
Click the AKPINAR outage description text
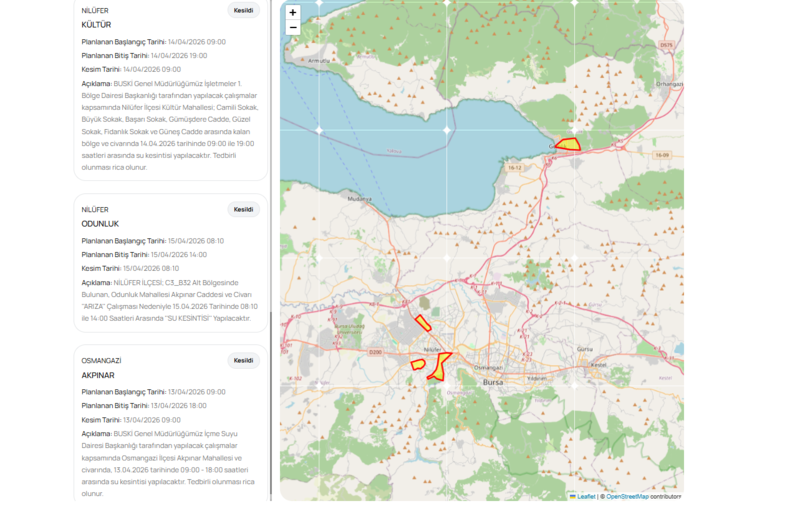coord(168,464)
